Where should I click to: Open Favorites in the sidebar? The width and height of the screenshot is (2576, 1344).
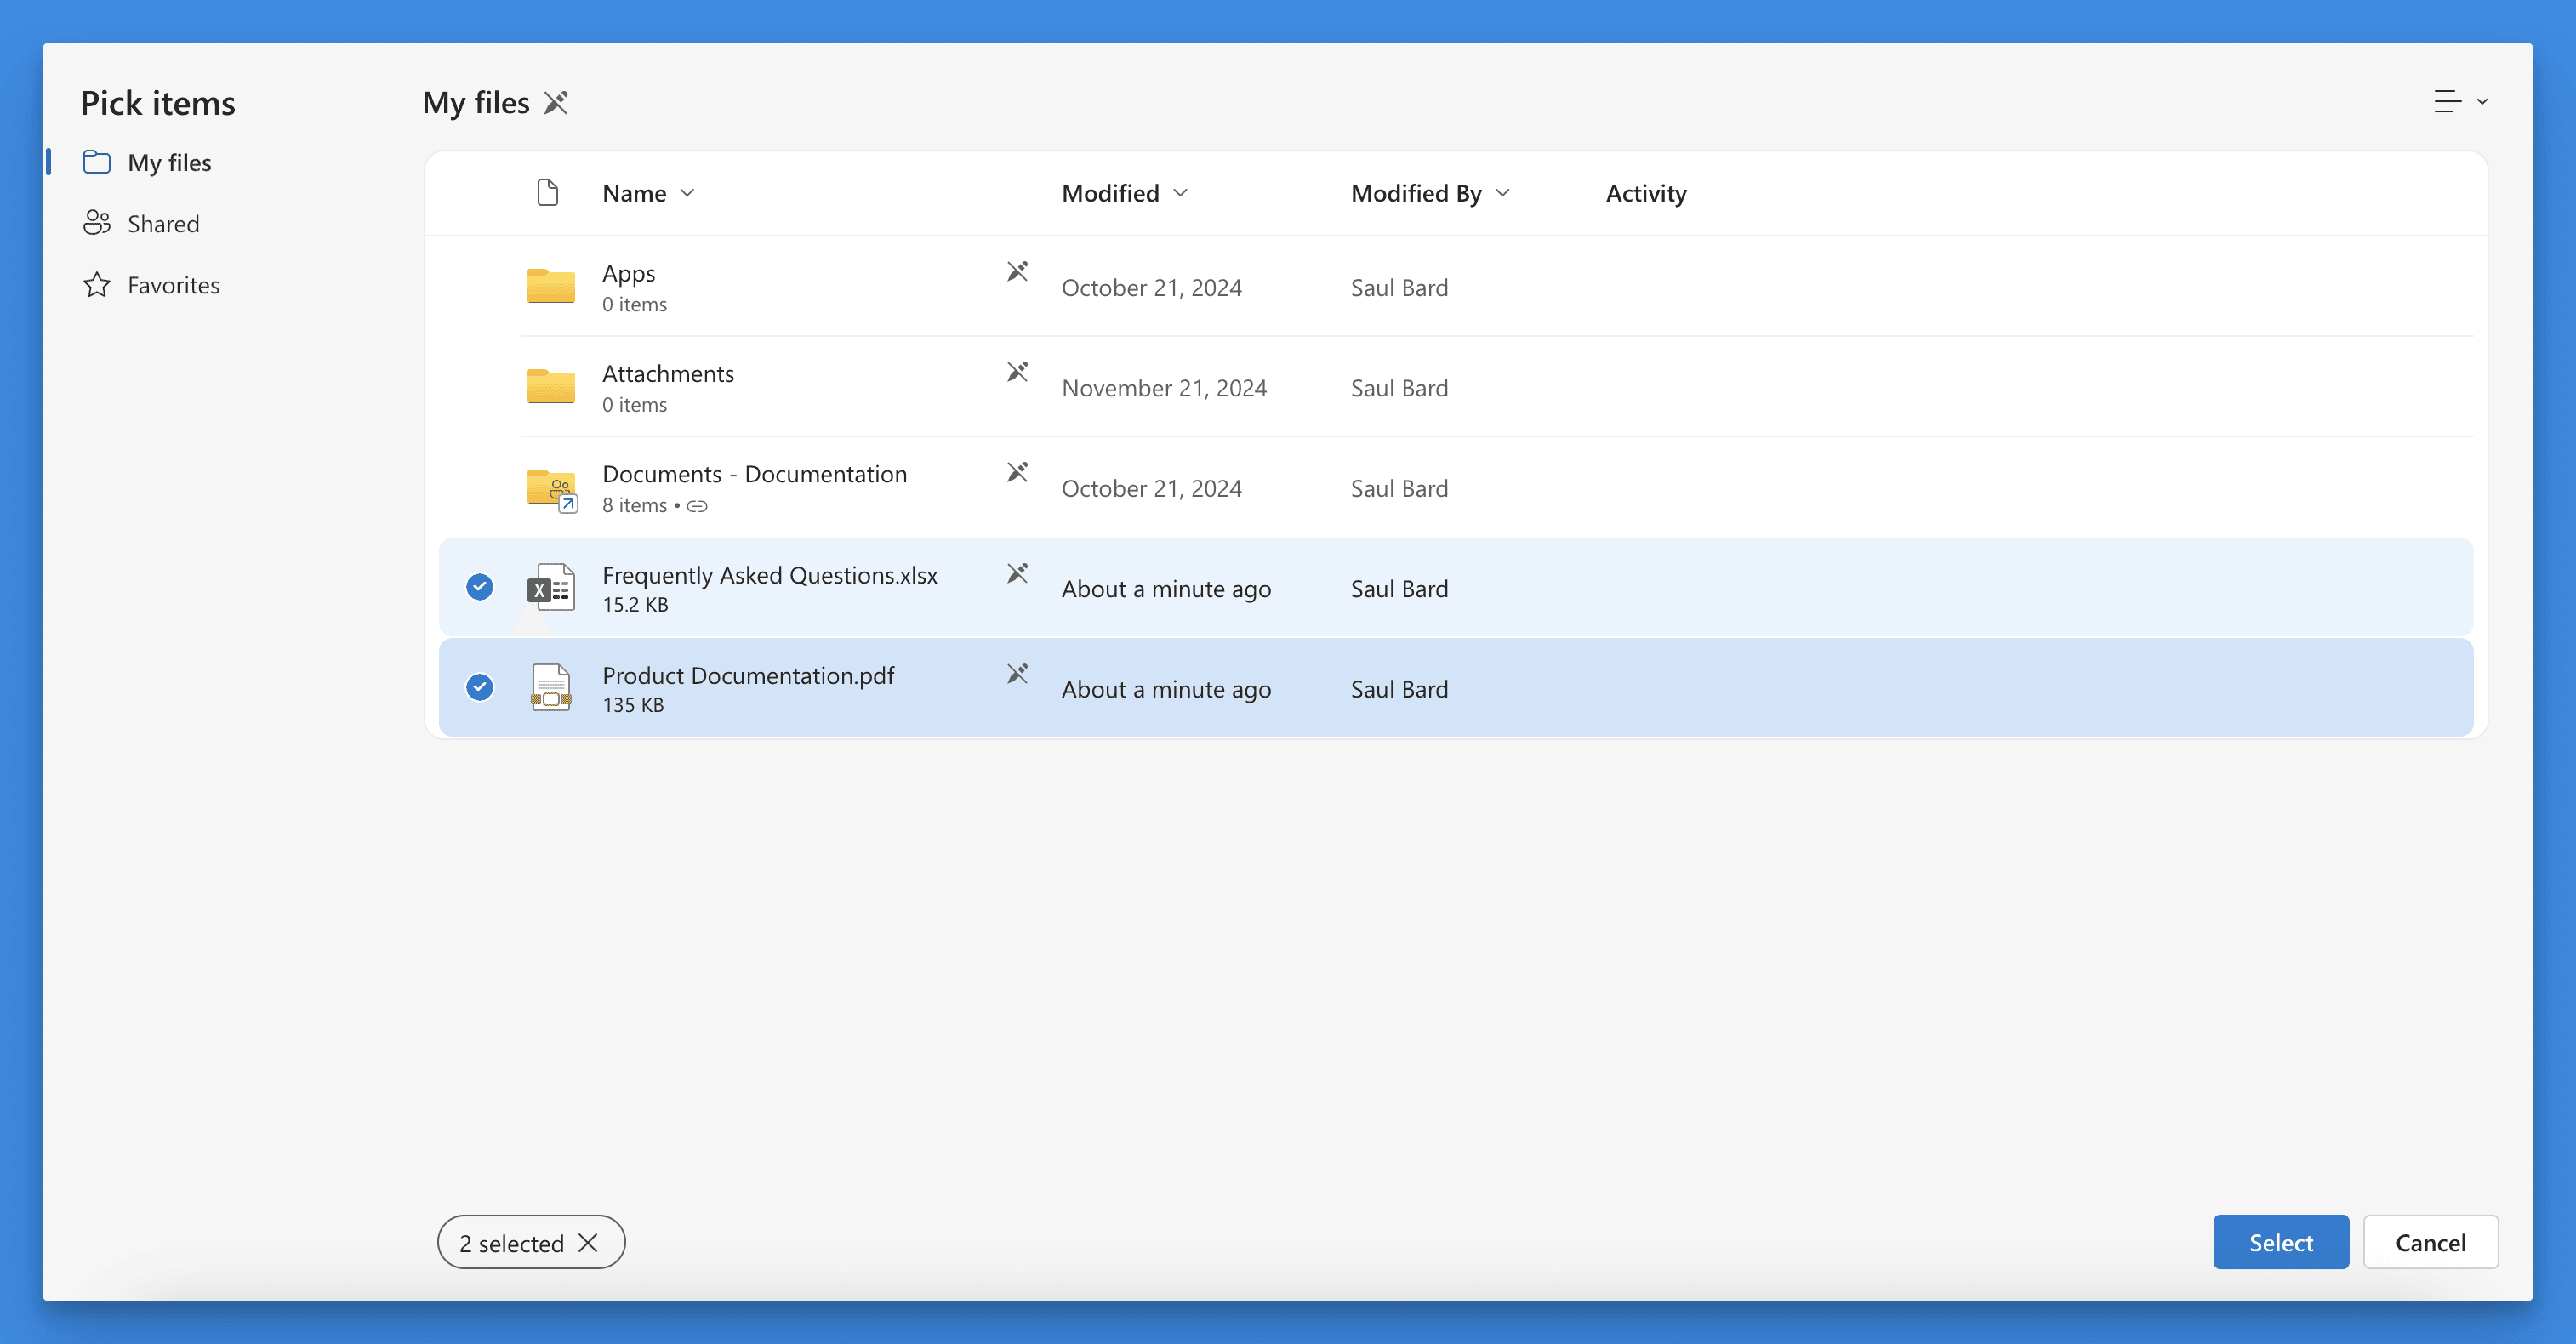173,285
